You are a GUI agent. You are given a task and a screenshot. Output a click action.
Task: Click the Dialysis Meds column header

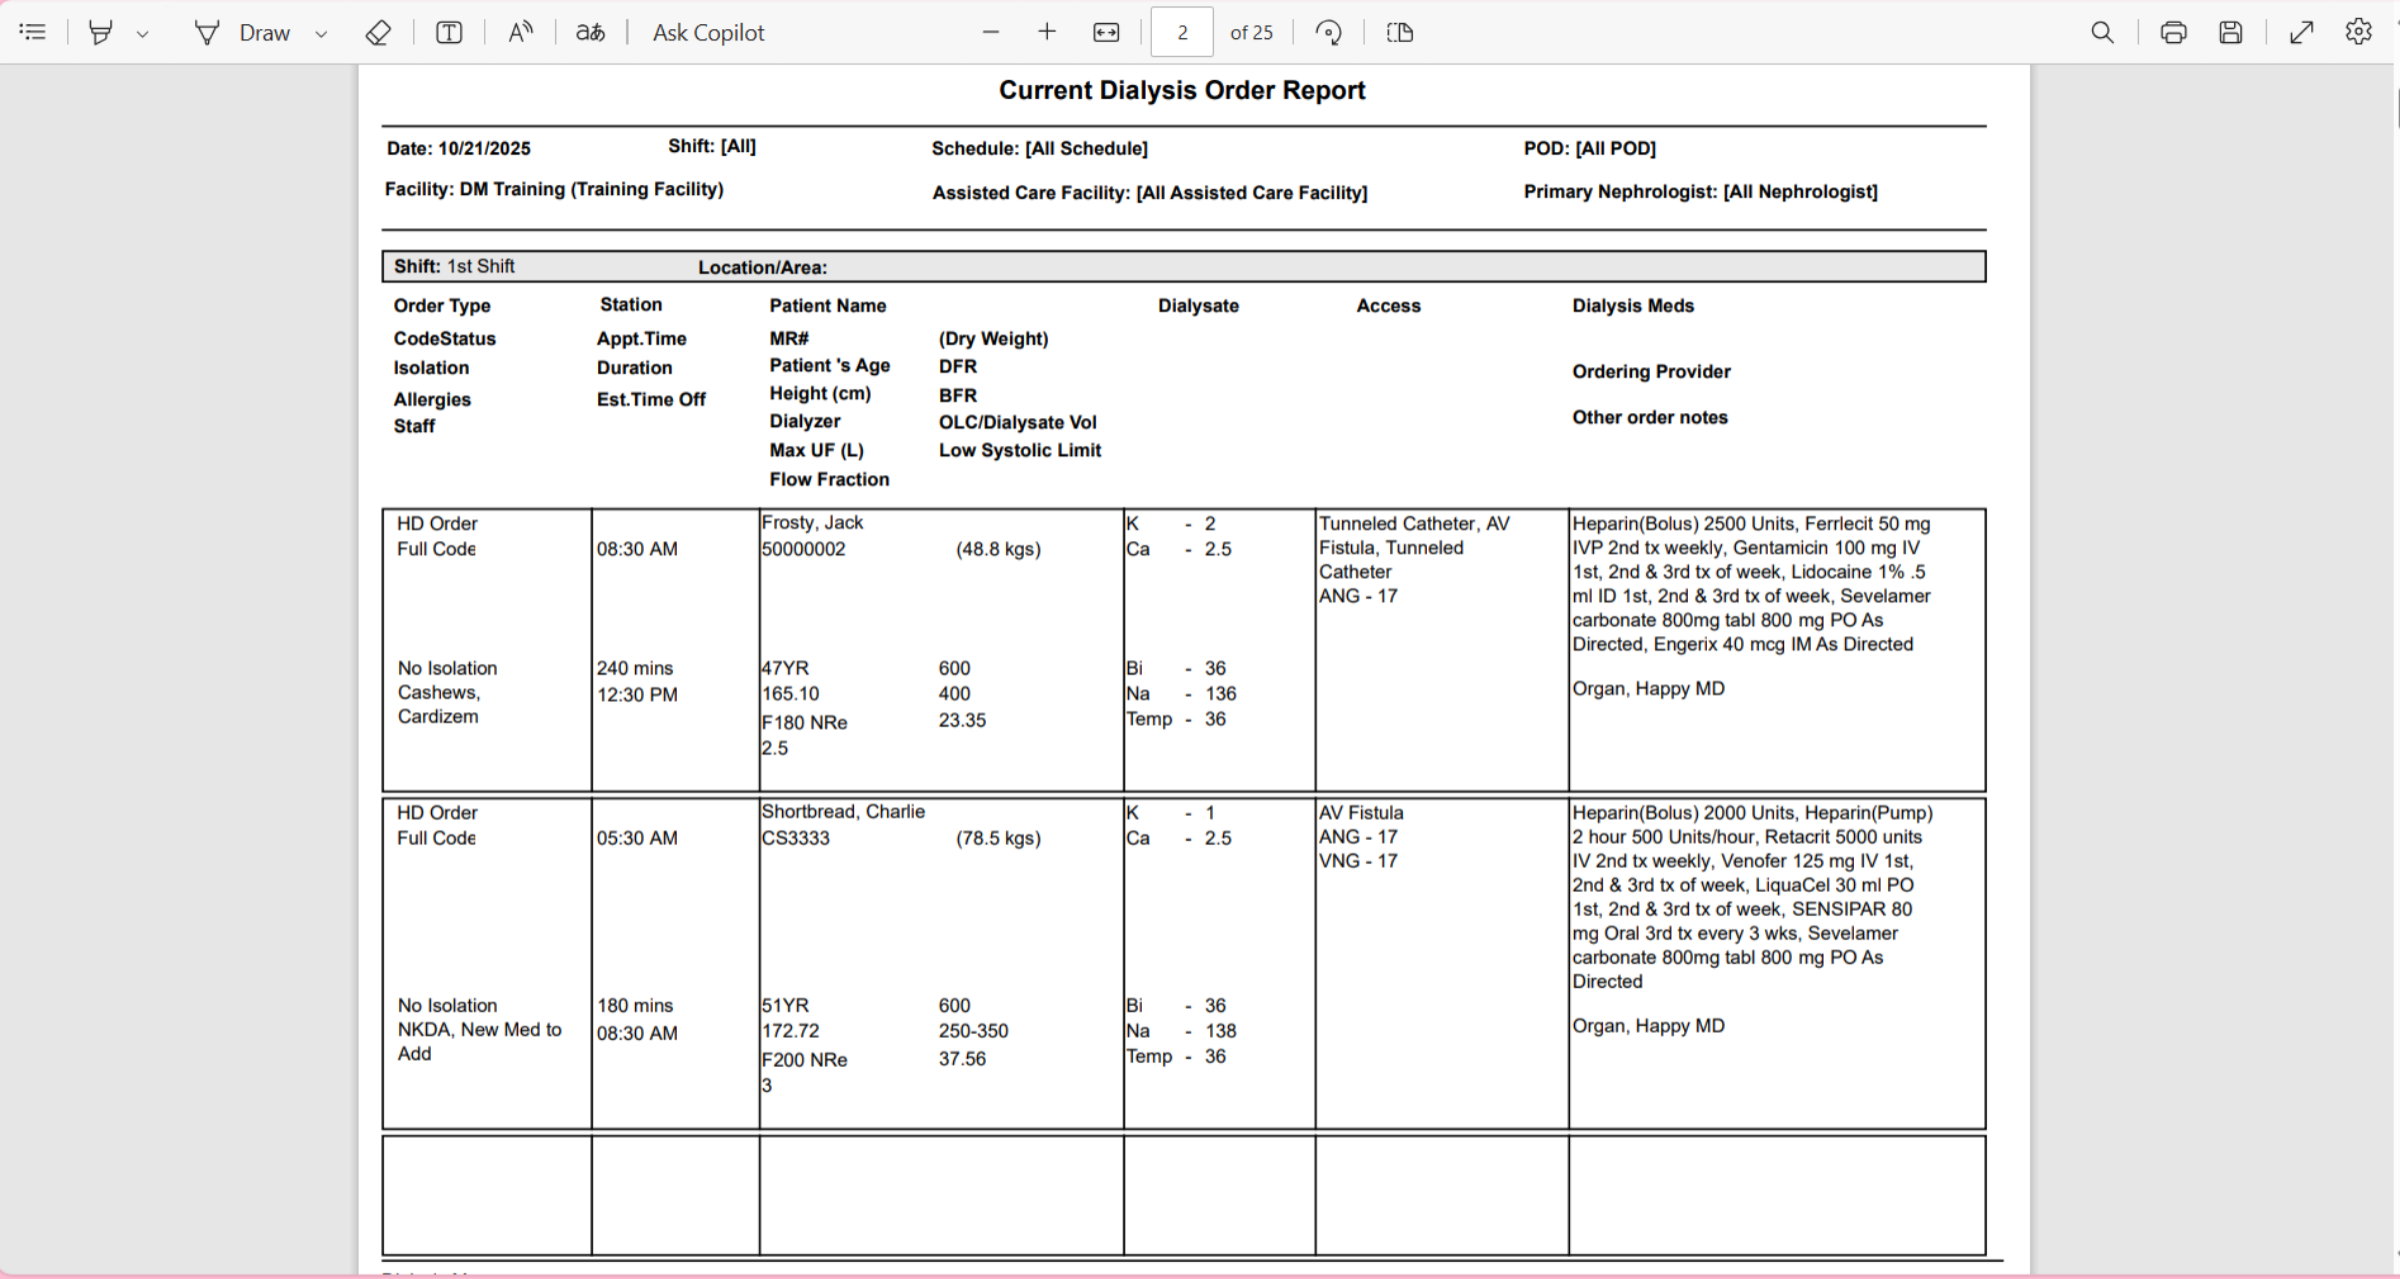point(1633,305)
